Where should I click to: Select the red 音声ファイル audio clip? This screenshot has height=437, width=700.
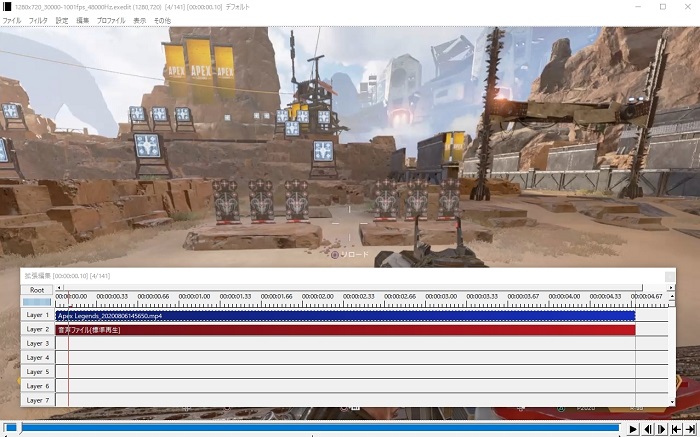click(x=345, y=330)
